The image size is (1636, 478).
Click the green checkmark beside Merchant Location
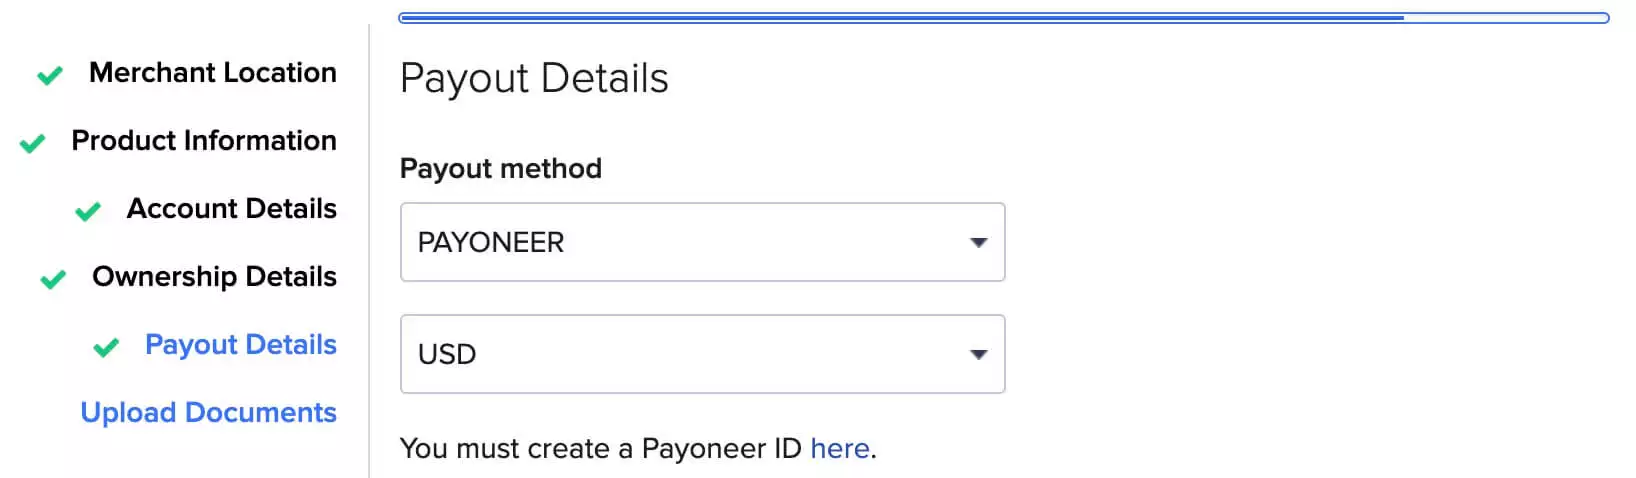[x=50, y=75]
